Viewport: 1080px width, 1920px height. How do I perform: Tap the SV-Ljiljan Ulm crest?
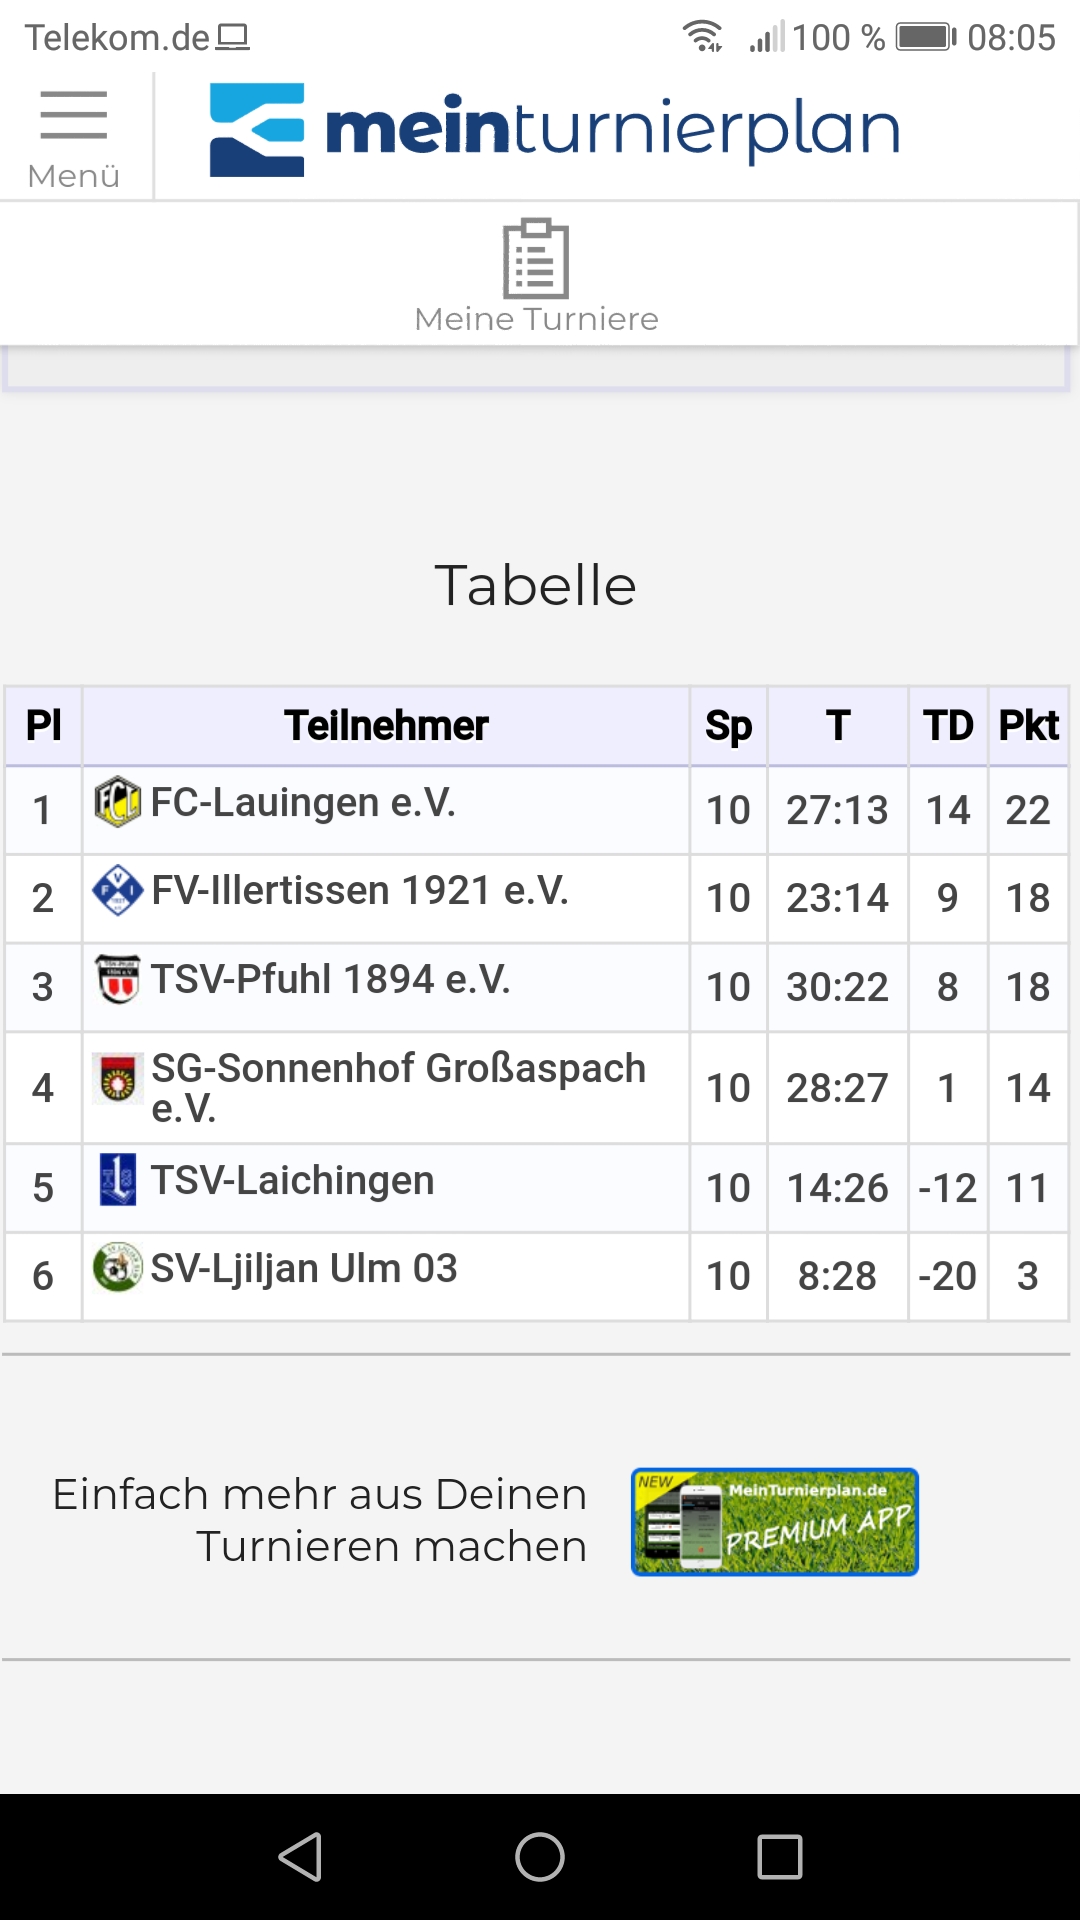click(117, 1268)
